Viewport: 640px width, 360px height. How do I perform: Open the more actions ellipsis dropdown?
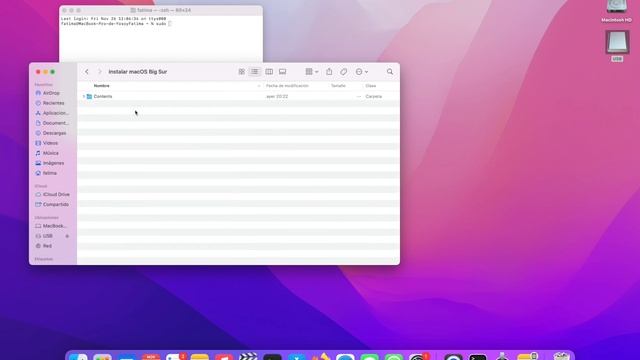tap(362, 72)
